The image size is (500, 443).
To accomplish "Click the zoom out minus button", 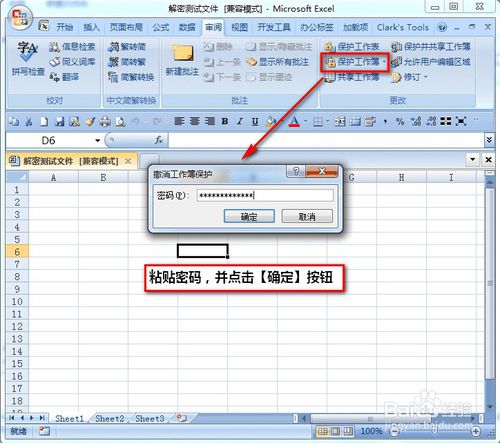I will (394, 432).
